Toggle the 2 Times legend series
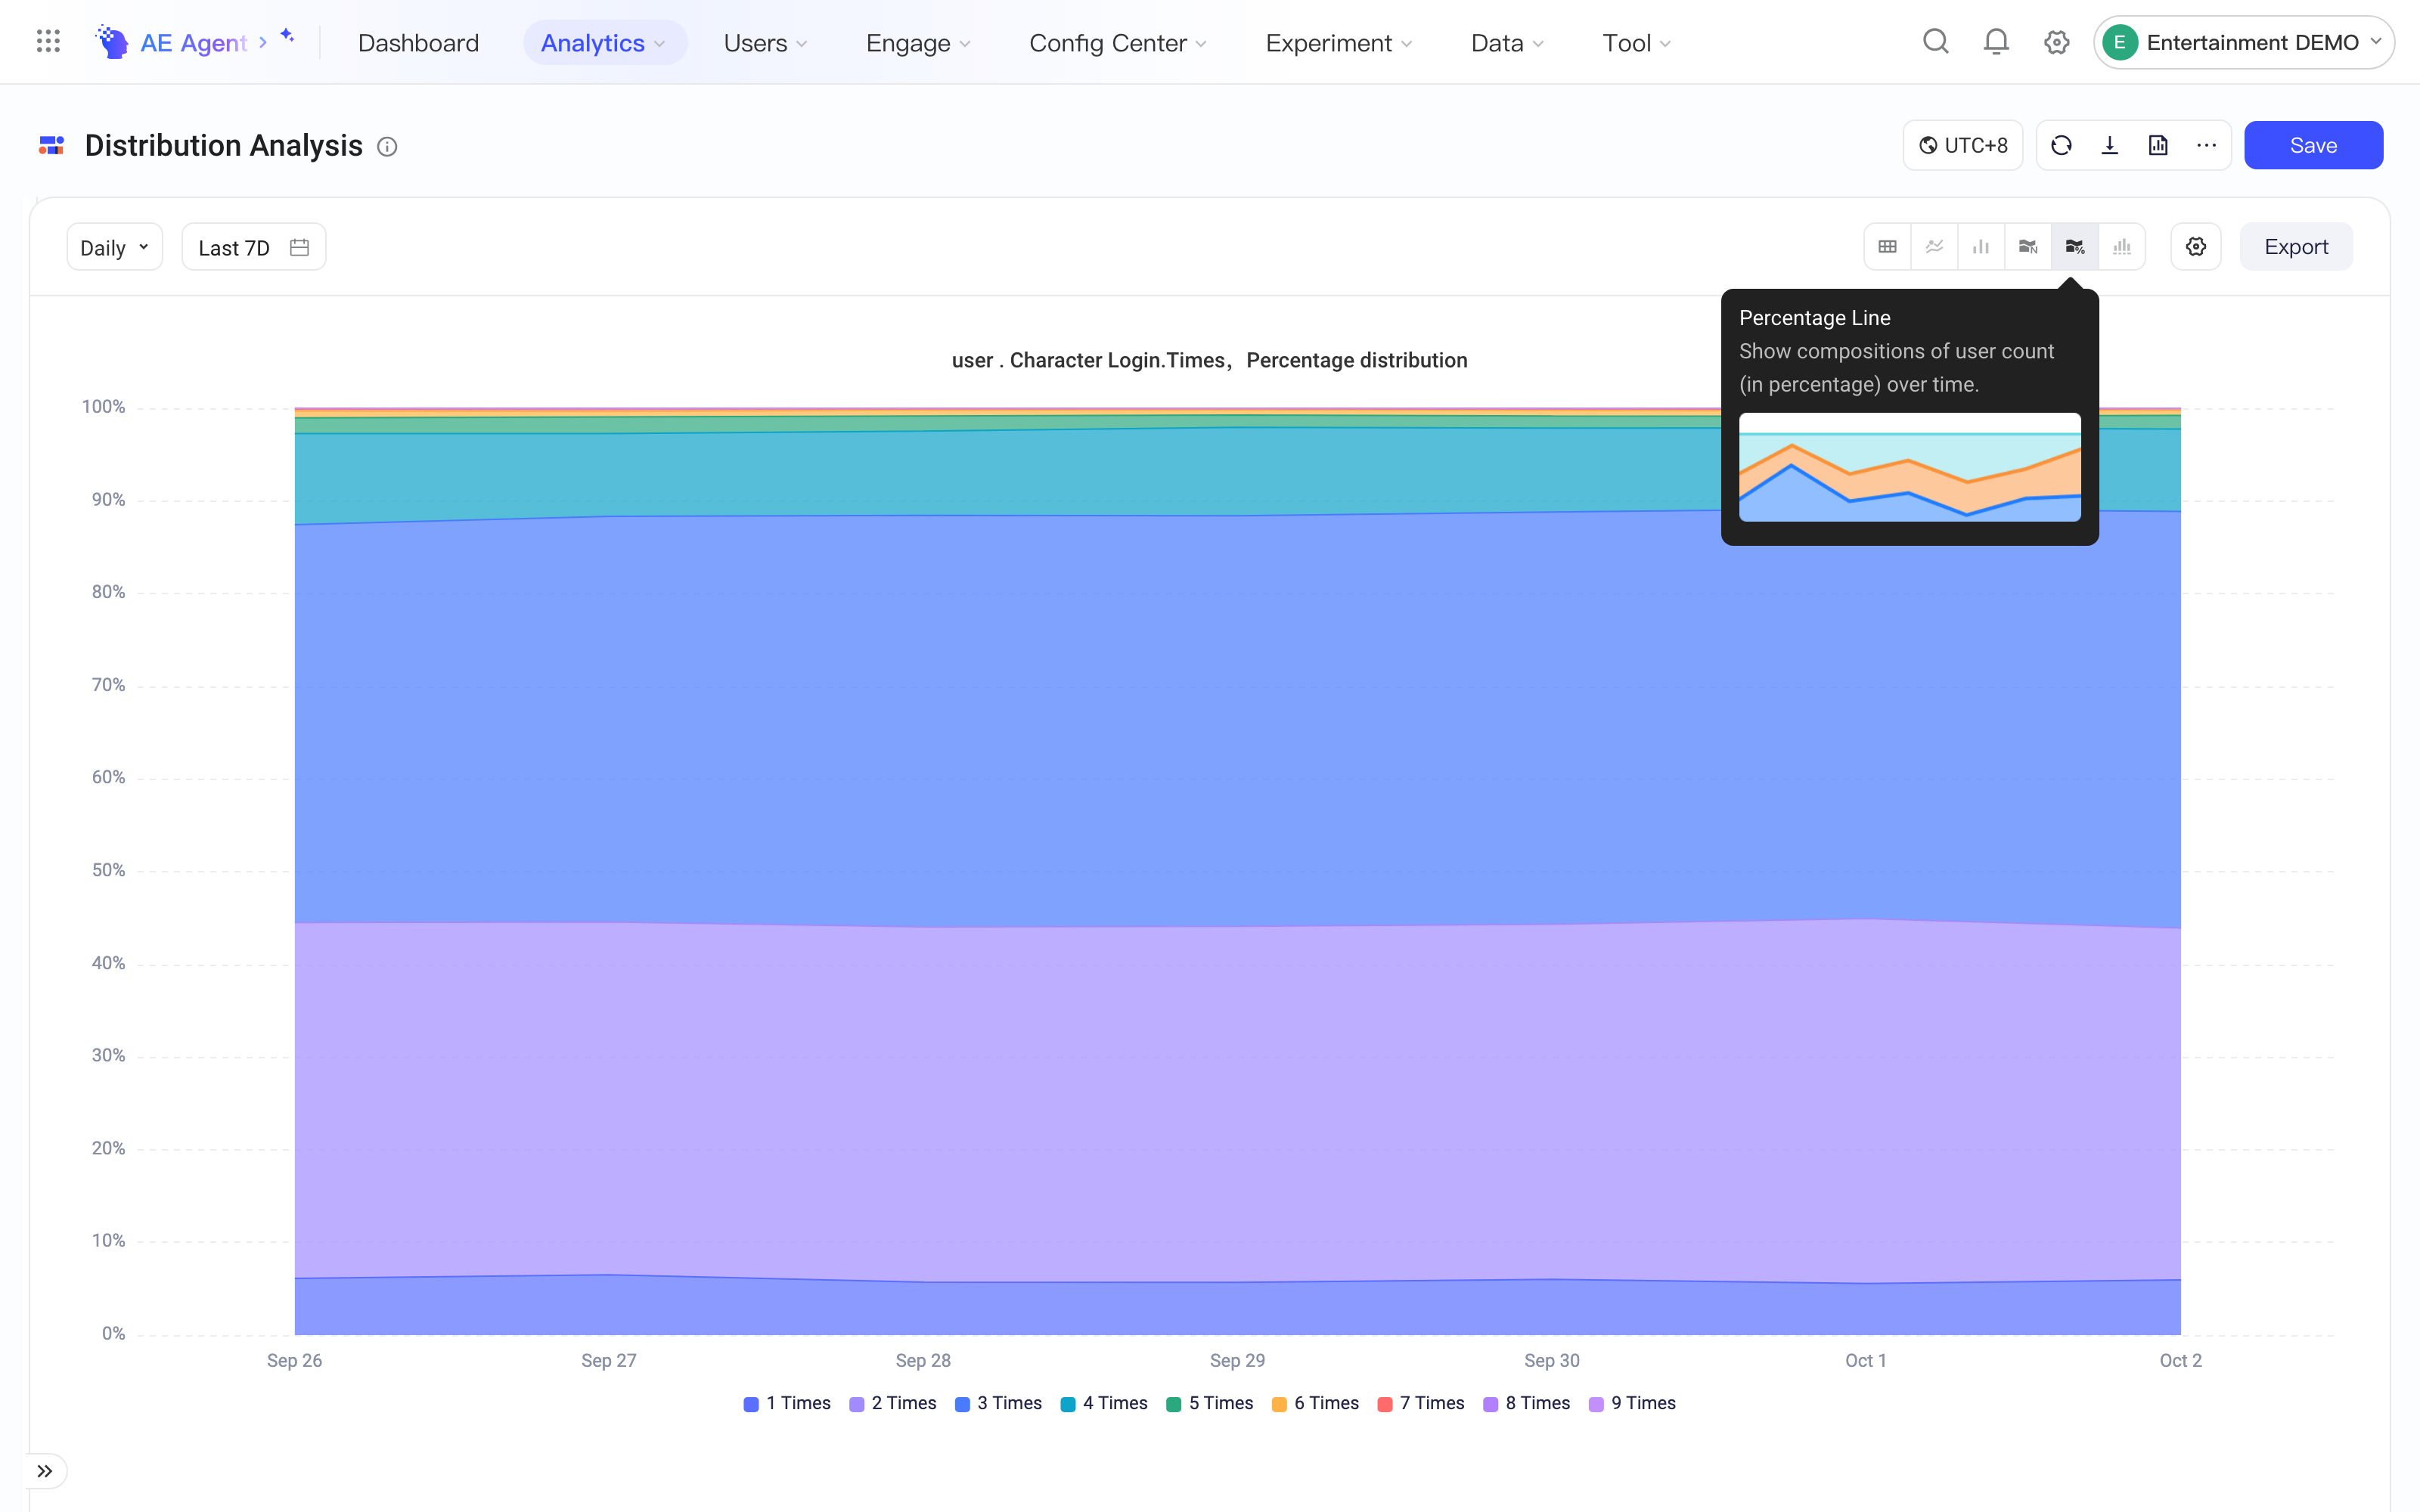The height and width of the screenshot is (1512, 2420). (x=892, y=1403)
